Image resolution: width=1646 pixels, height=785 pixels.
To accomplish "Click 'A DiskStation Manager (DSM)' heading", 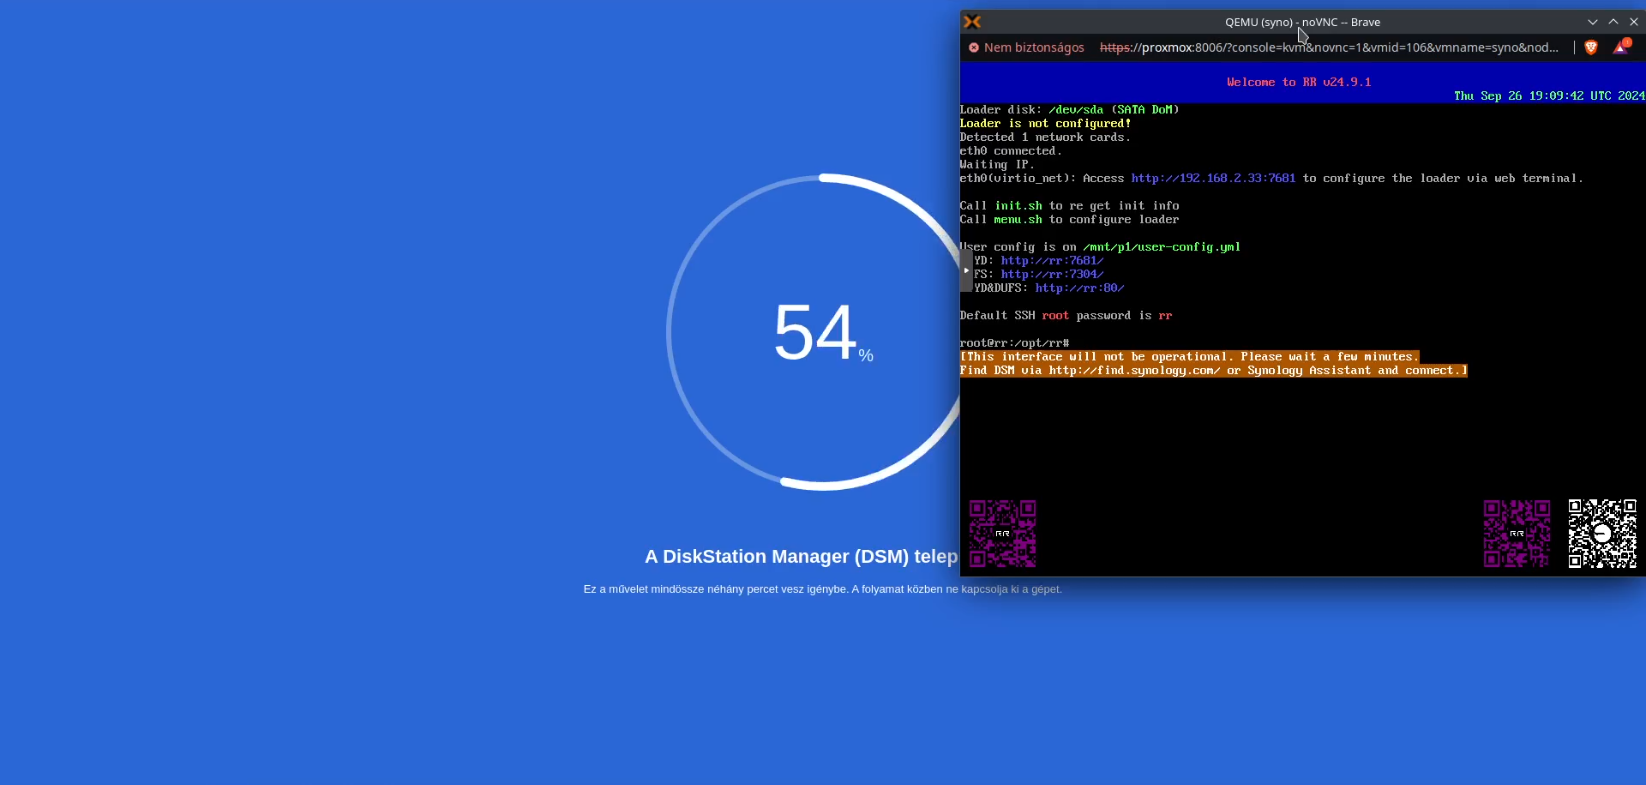I will click(x=801, y=557).
